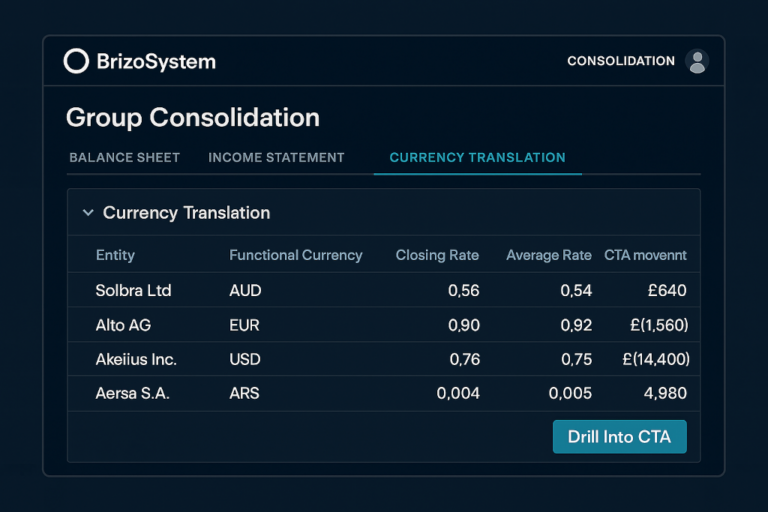Switch to the Income Statement tab
768x512 pixels.
tap(276, 157)
